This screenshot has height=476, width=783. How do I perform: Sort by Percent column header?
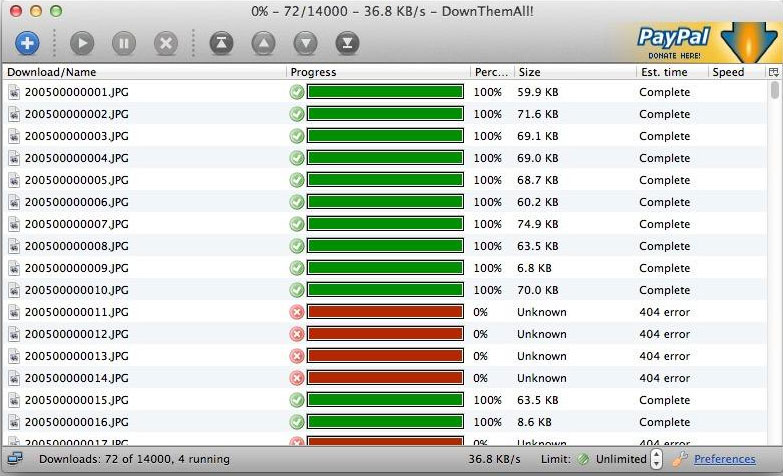491,72
